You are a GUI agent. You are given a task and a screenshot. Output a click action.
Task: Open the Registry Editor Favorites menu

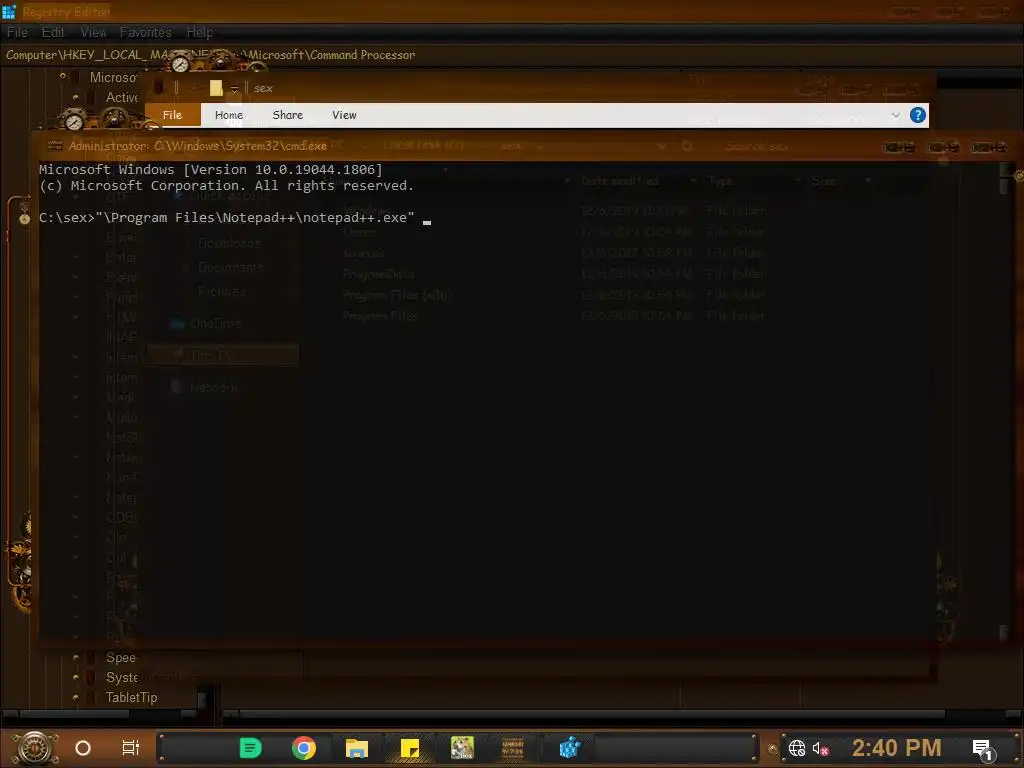click(145, 32)
